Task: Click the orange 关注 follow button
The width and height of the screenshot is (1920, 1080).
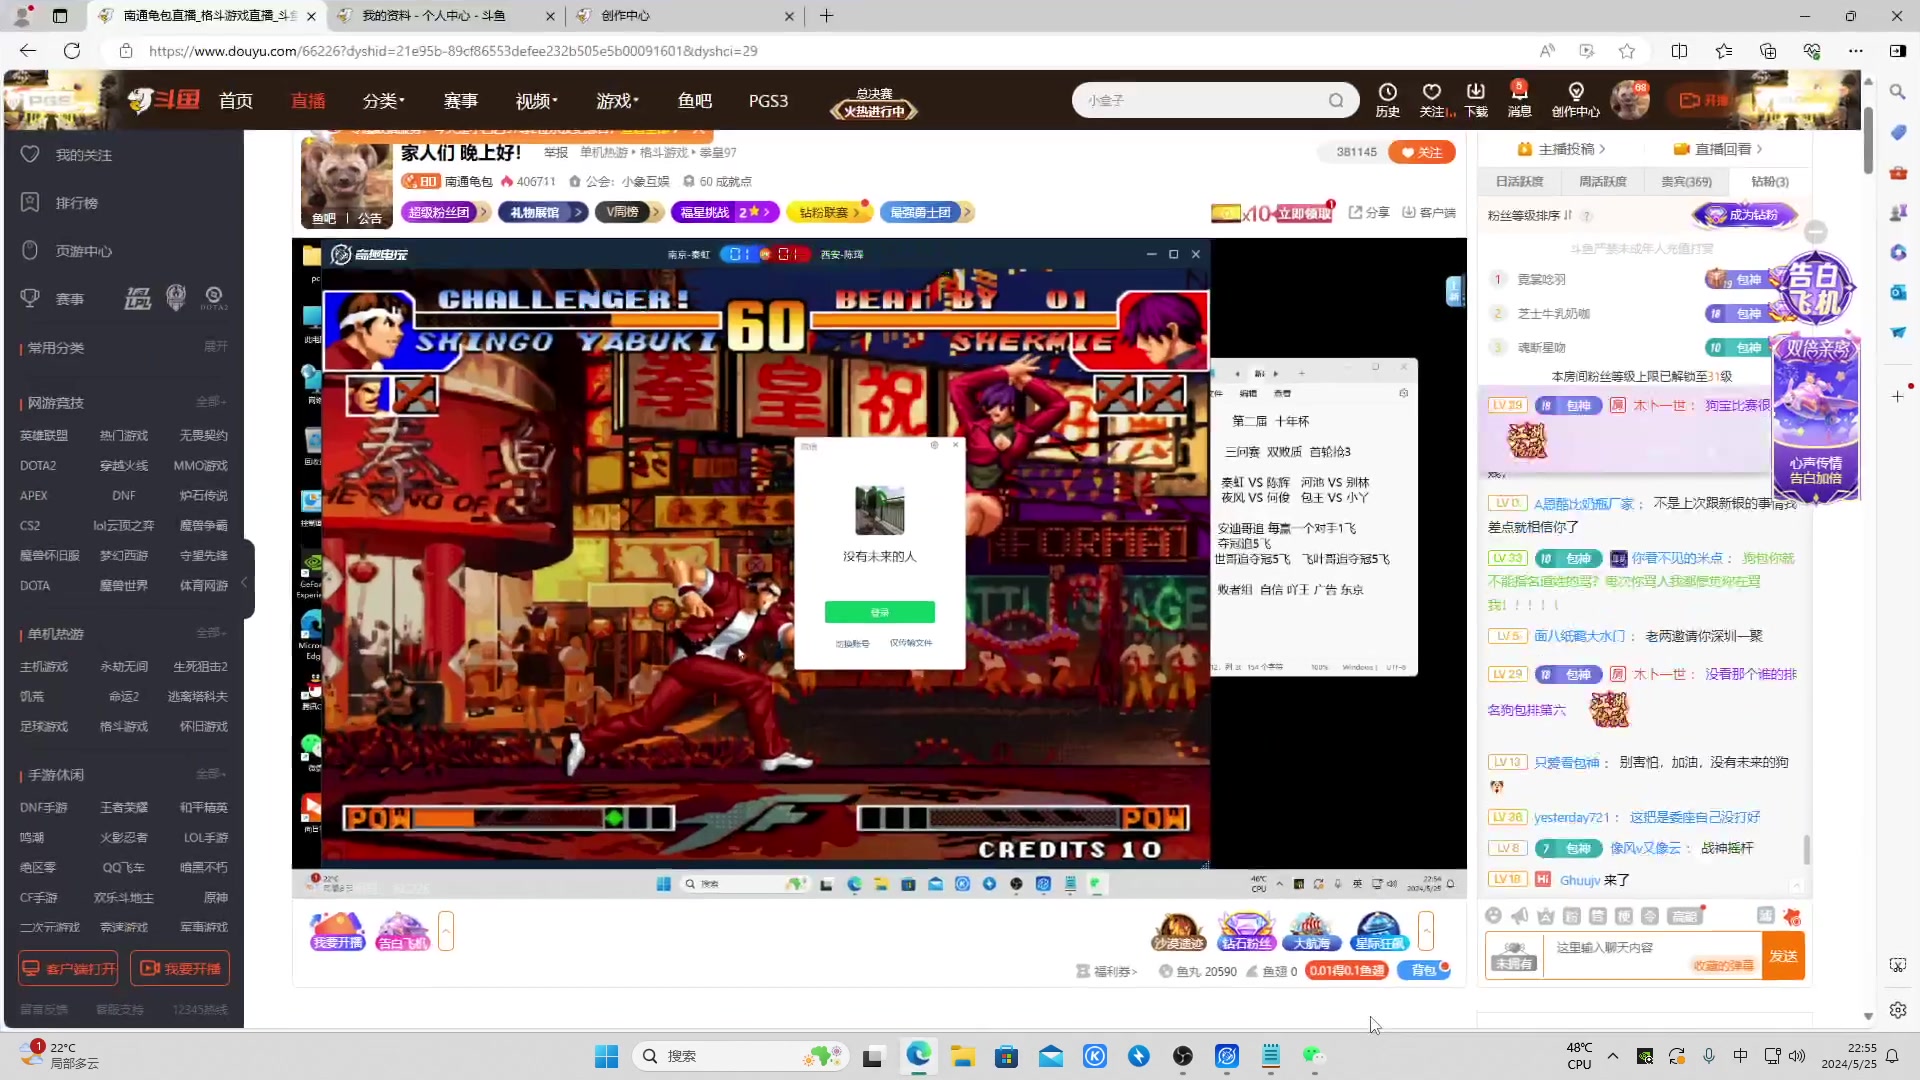Action: click(x=1422, y=151)
